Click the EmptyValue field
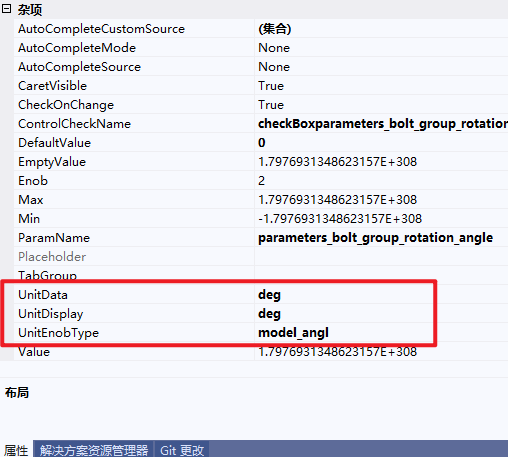 [x=381, y=162]
